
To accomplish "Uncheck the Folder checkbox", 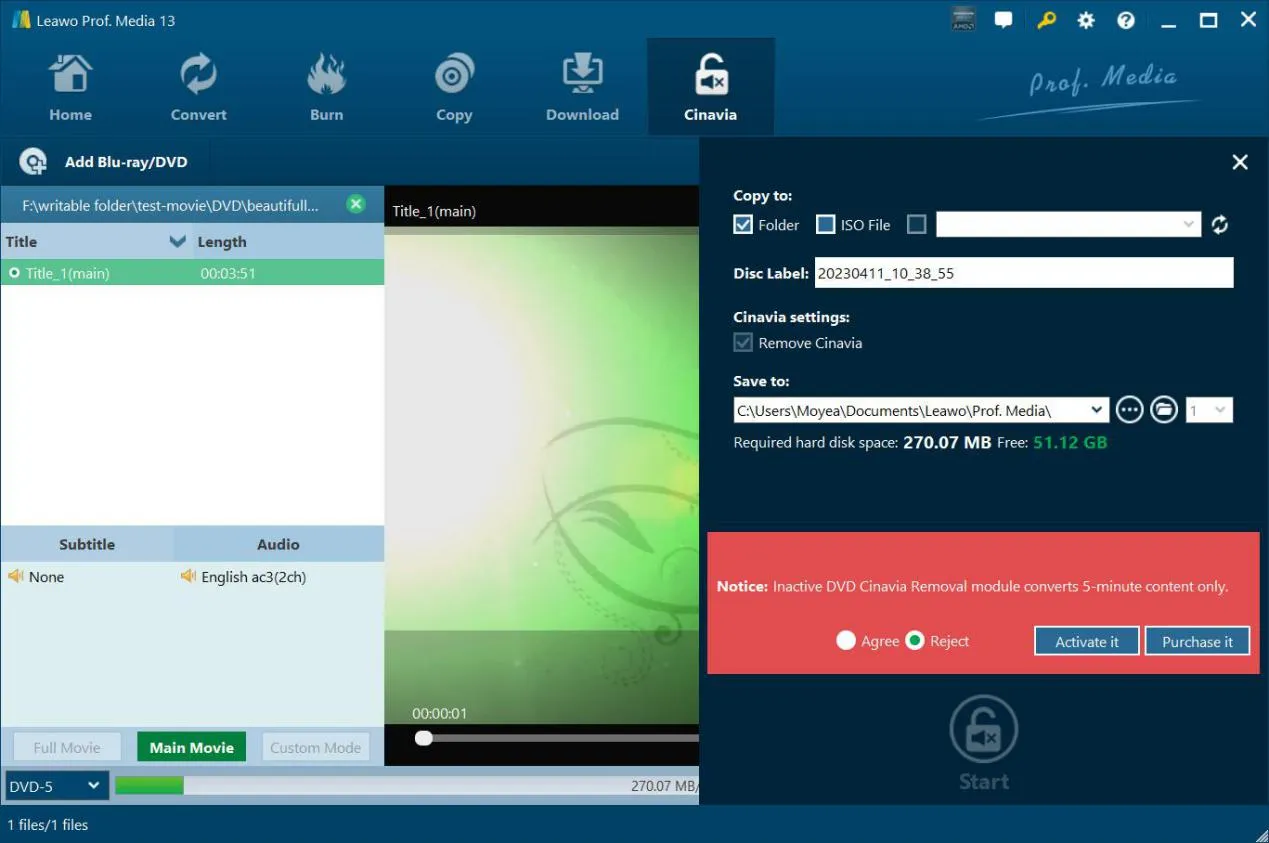I will pos(743,225).
